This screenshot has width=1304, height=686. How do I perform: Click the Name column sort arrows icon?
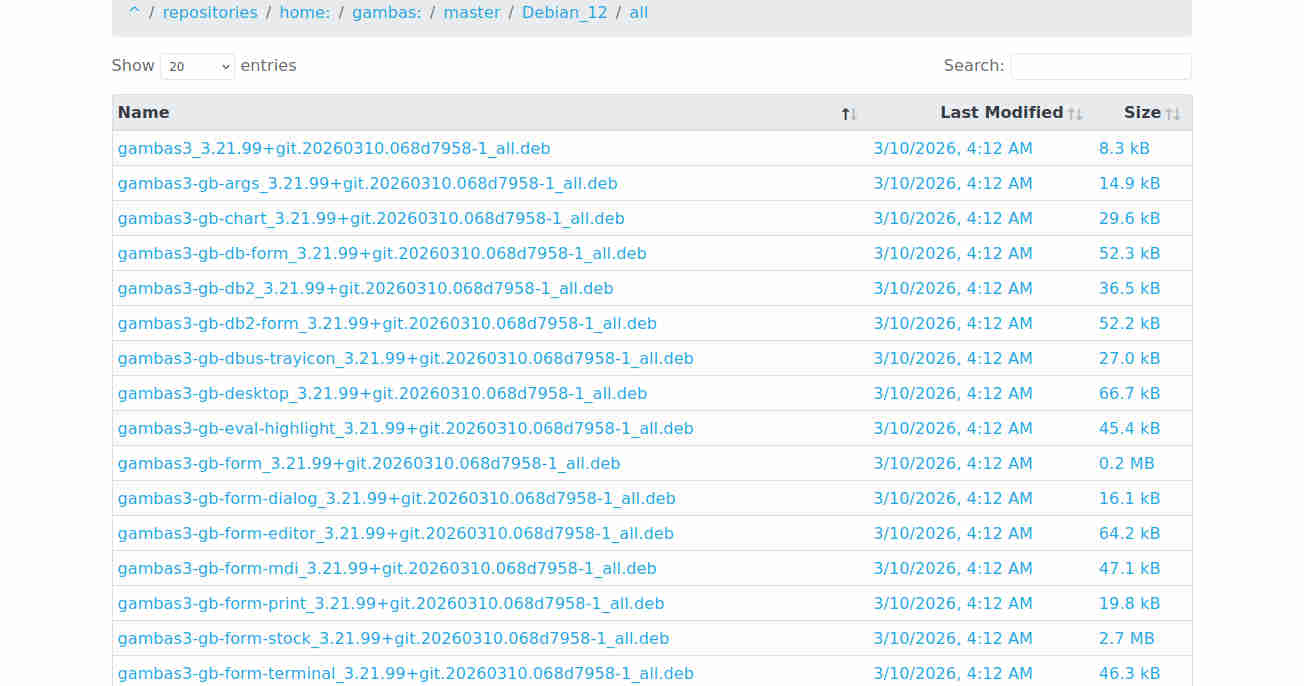[x=849, y=114]
